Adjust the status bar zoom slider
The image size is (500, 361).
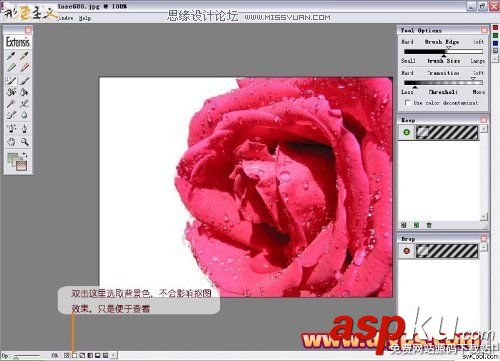tap(27, 356)
